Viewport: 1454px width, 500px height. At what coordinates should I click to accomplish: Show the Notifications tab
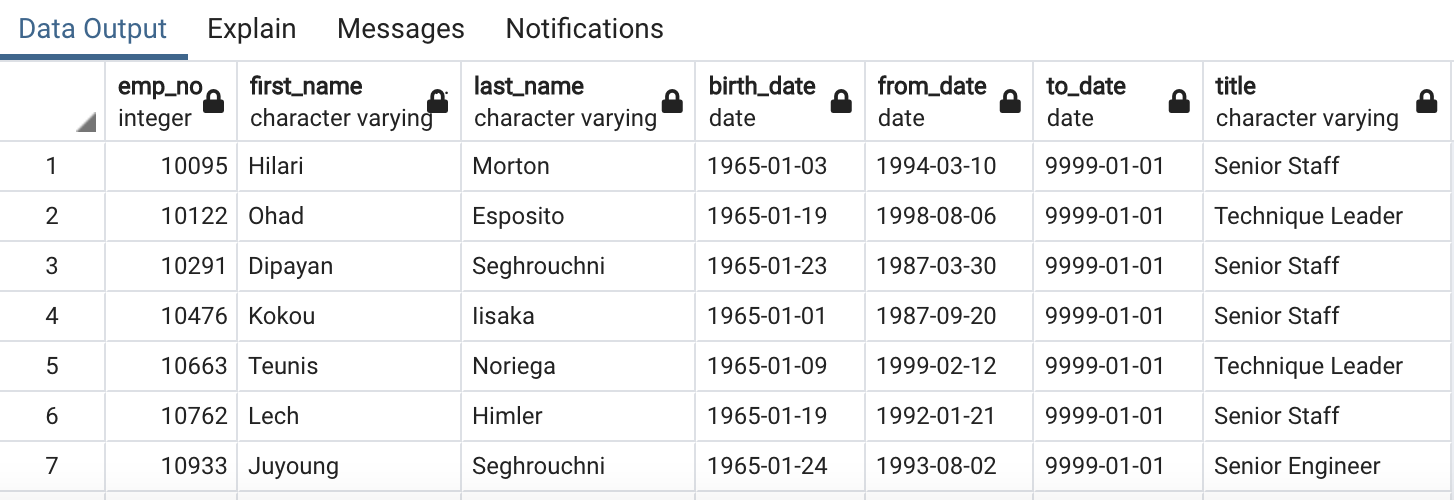coord(584,29)
